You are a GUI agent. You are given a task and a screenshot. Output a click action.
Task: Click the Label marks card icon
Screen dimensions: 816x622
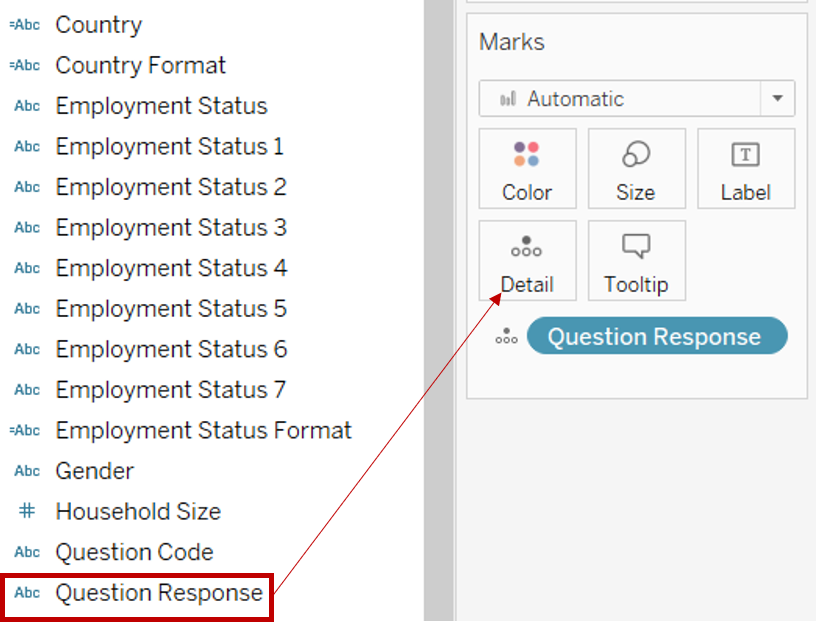point(746,156)
